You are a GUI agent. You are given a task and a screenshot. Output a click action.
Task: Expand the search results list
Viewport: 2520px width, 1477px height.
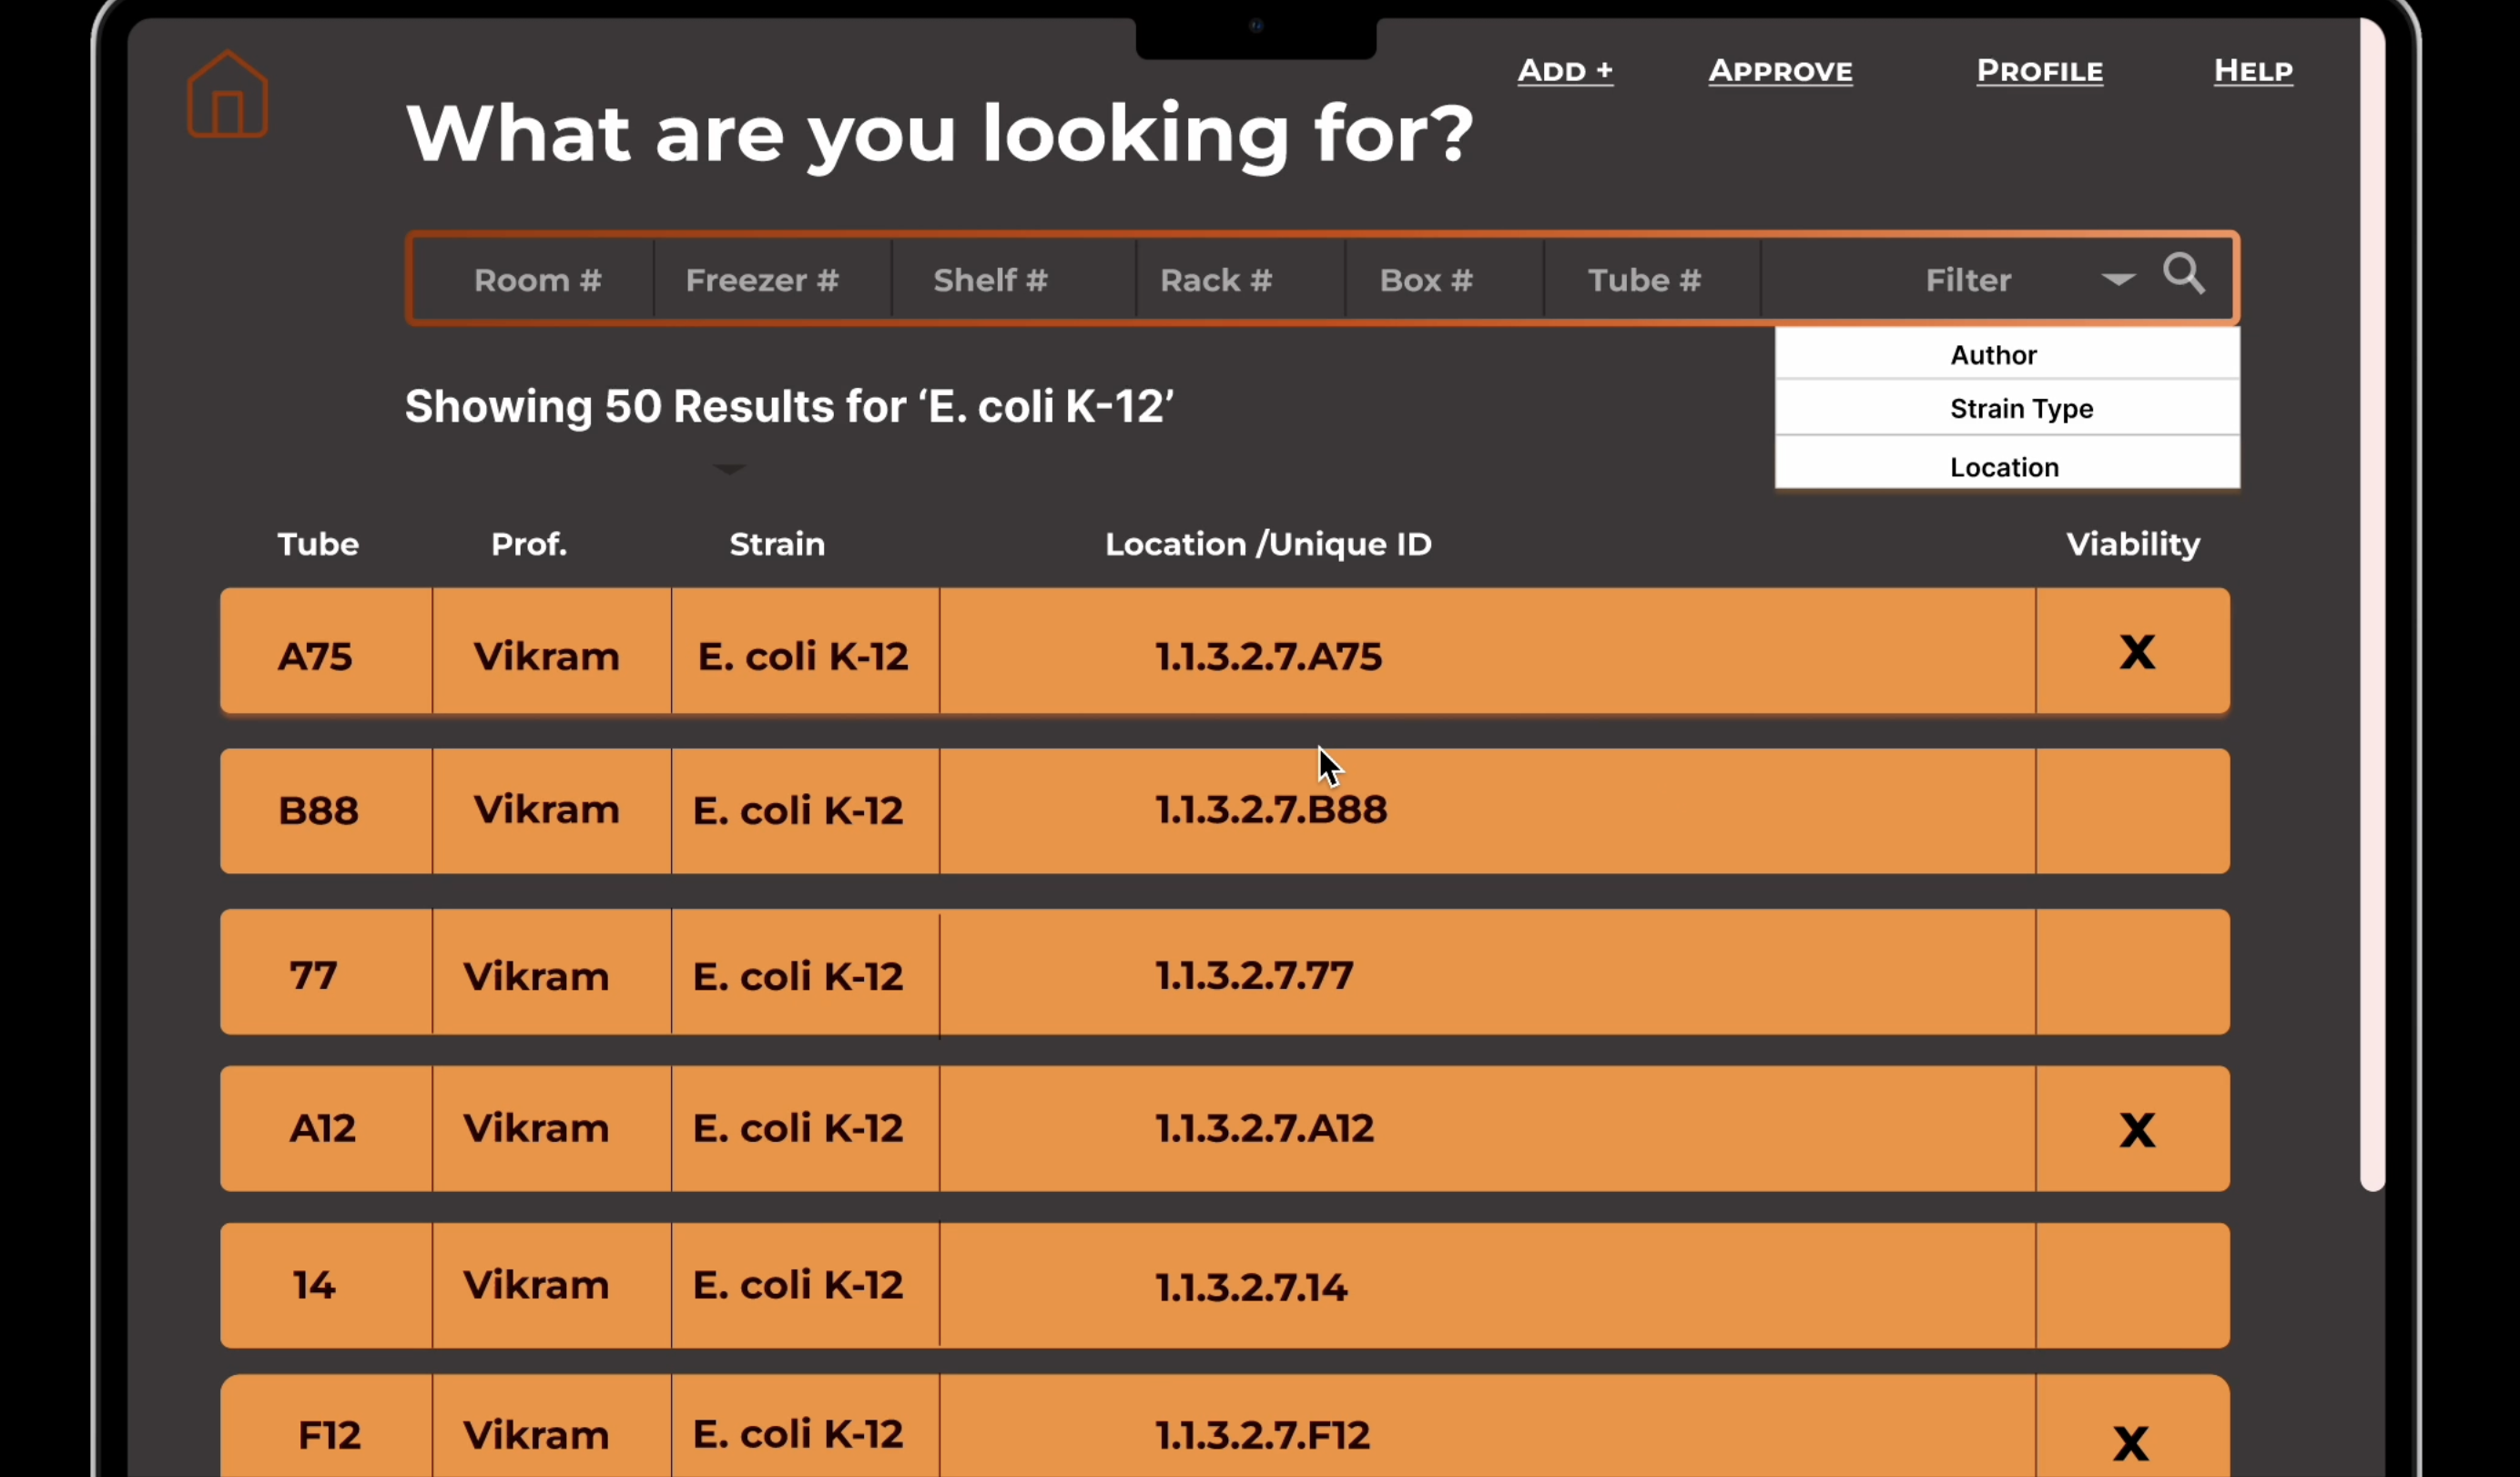point(729,468)
